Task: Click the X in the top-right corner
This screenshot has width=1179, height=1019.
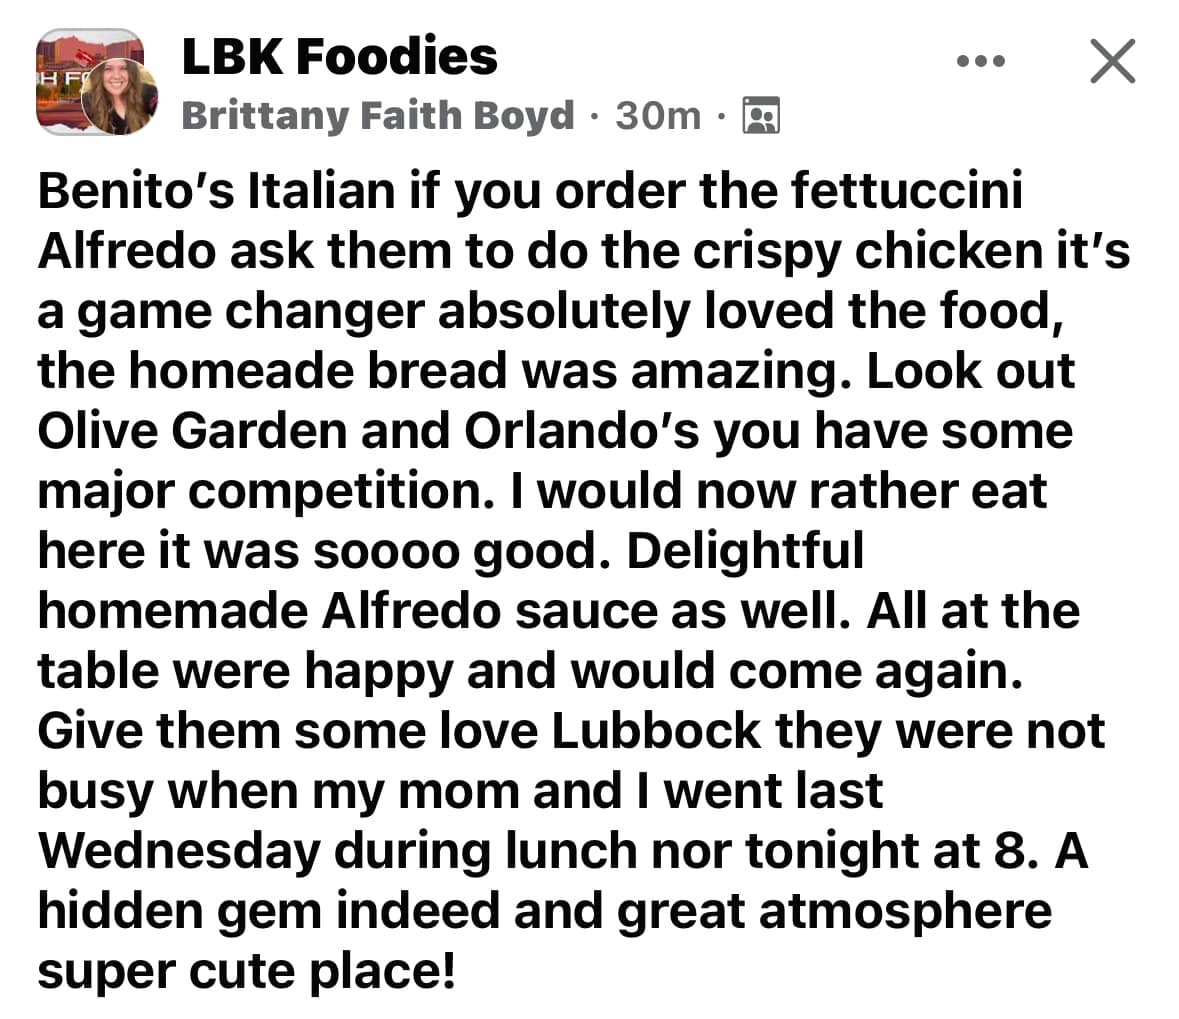Action: coord(1113,60)
